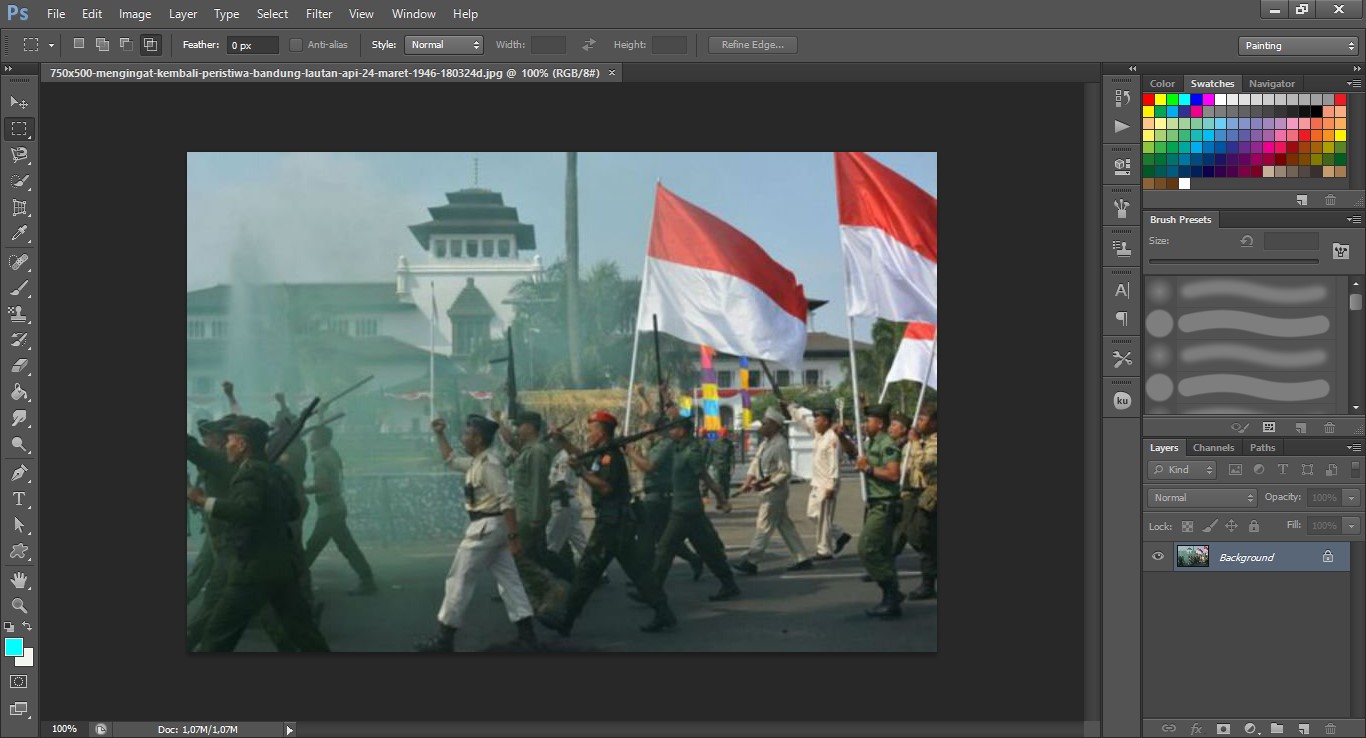Toggle lock position for the layer
This screenshot has width=1366, height=738.
coord(1231,526)
